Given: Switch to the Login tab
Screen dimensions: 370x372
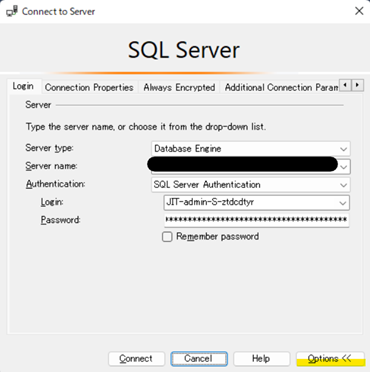Looking at the screenshot, I should 23,86.
